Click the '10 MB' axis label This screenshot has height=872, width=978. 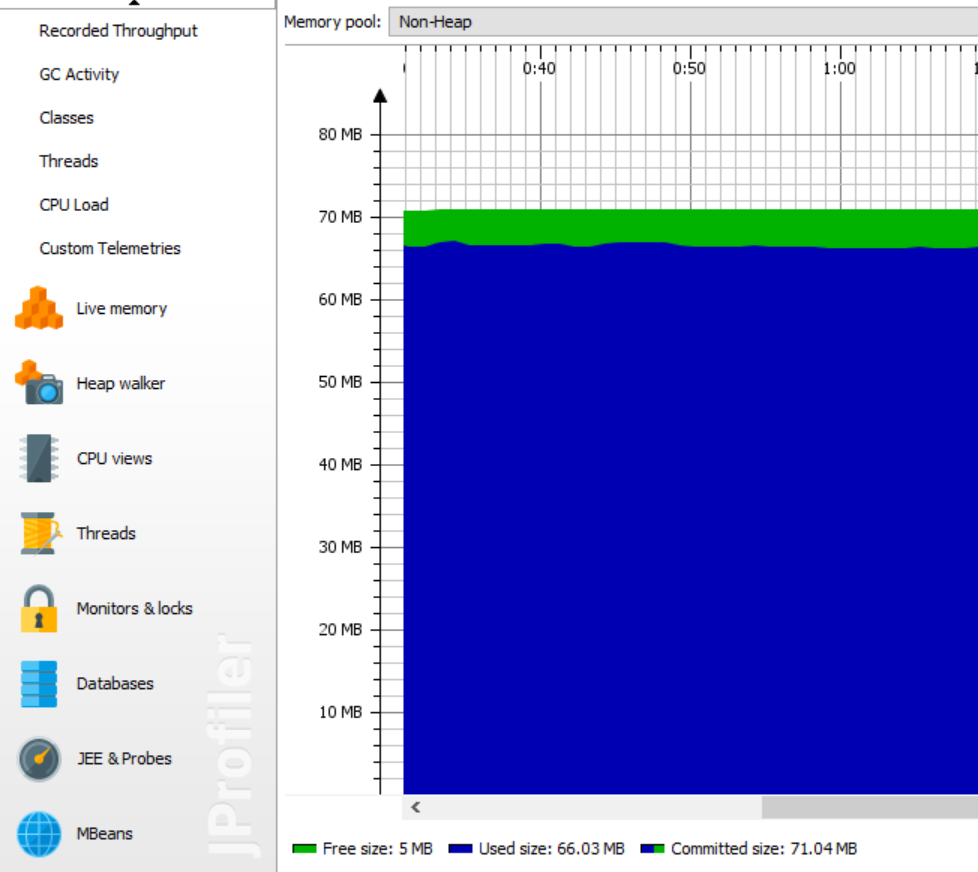340,712
